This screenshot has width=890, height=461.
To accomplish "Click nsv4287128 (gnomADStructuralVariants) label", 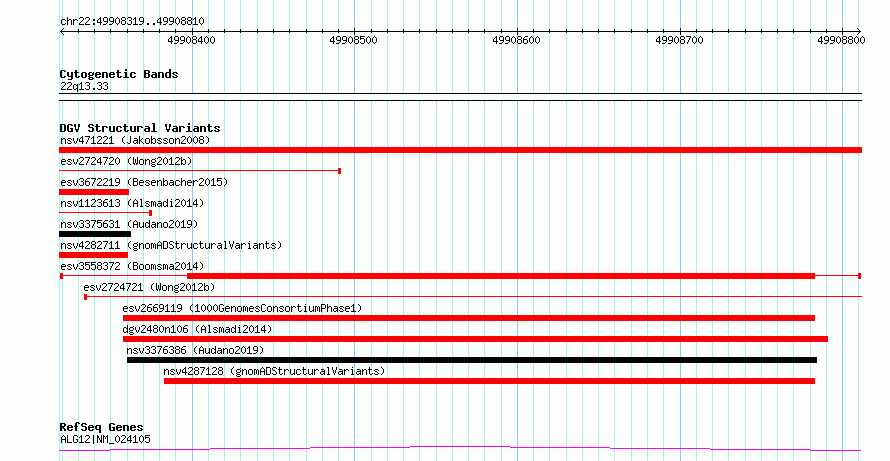I will pyautogui.click(x=274, y=371).
